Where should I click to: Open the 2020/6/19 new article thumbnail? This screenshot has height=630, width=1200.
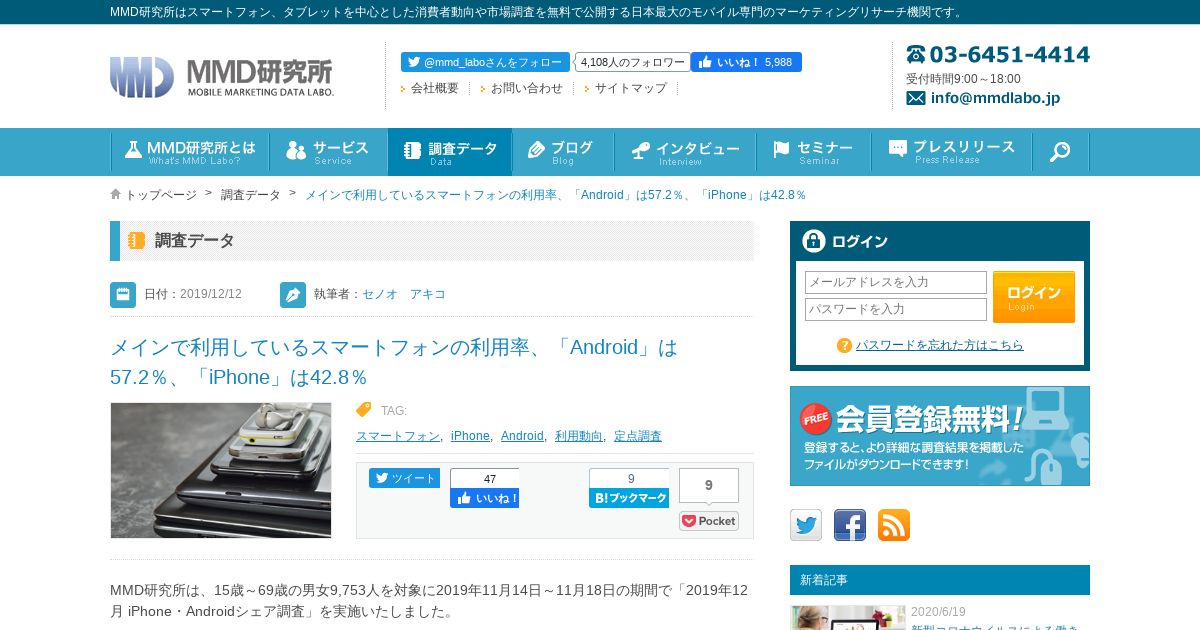(848, 618)
